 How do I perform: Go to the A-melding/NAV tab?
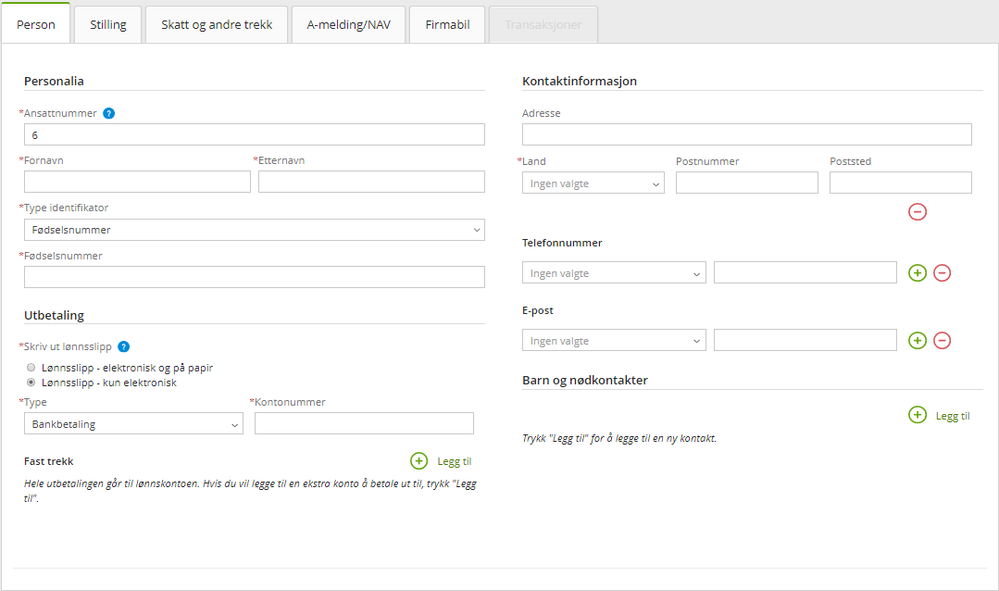pos(348,25)
